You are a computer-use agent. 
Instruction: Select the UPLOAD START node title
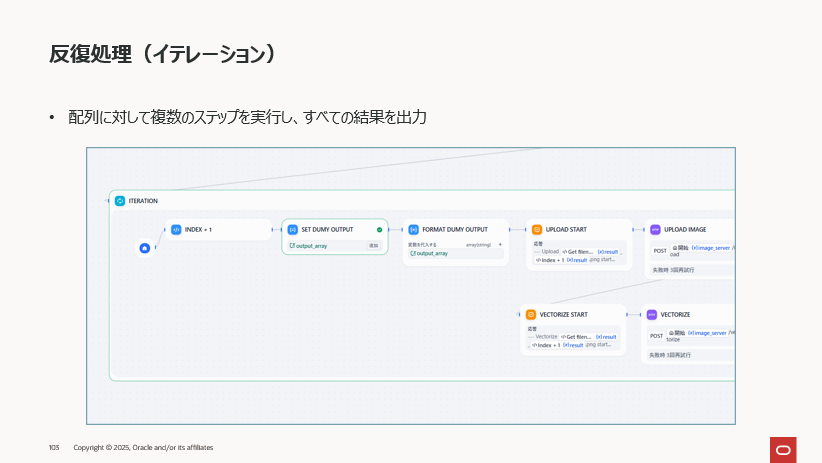(566, 230)
